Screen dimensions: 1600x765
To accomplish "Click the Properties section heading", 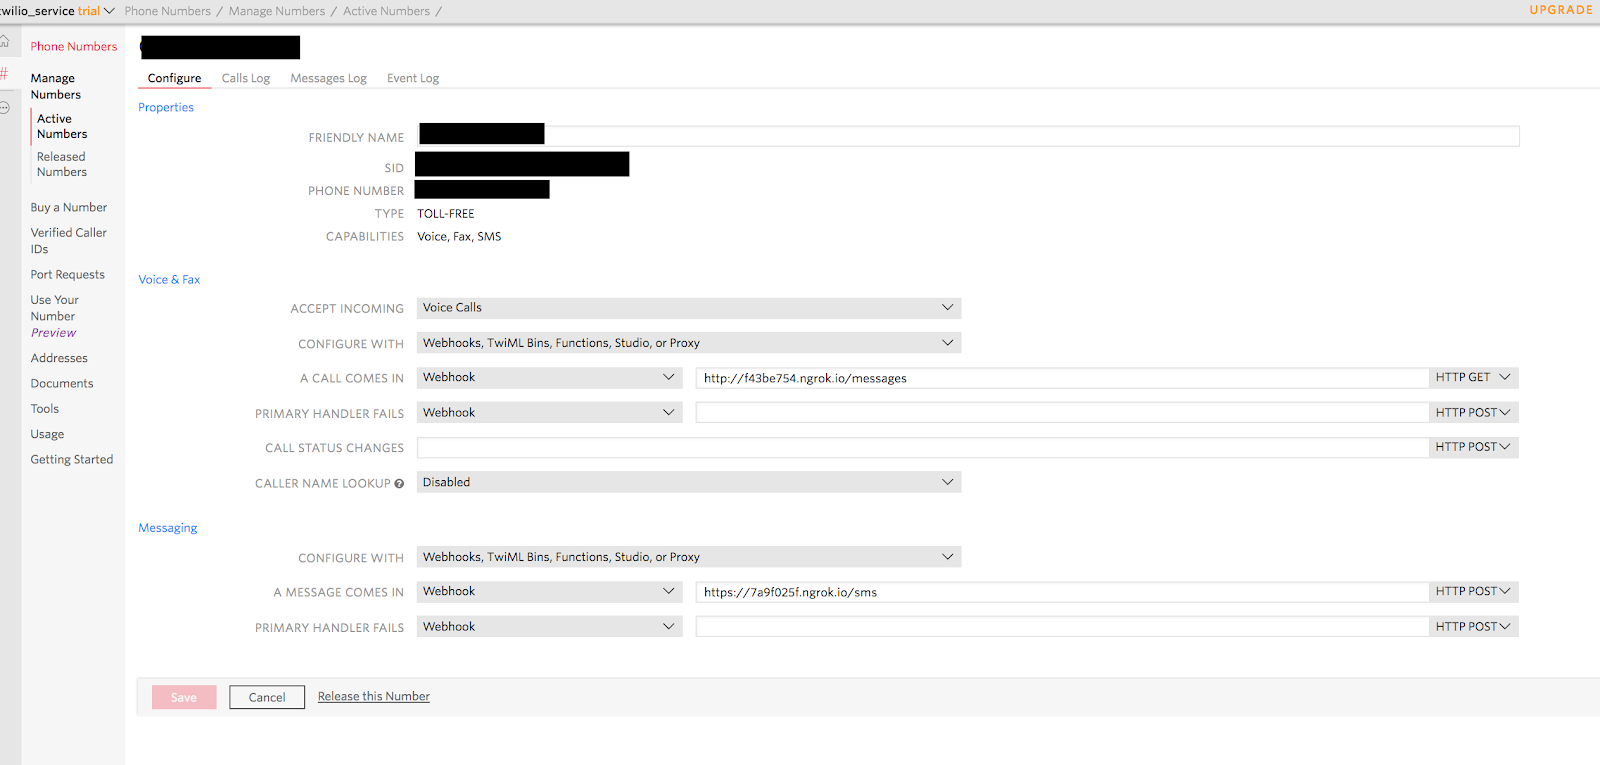I will 166,108.
